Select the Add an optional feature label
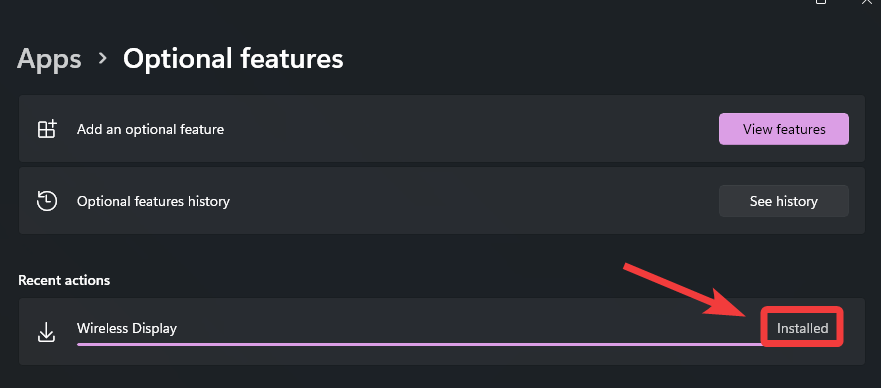Screen dimensions: 881x388 click(x=151, y=129)
